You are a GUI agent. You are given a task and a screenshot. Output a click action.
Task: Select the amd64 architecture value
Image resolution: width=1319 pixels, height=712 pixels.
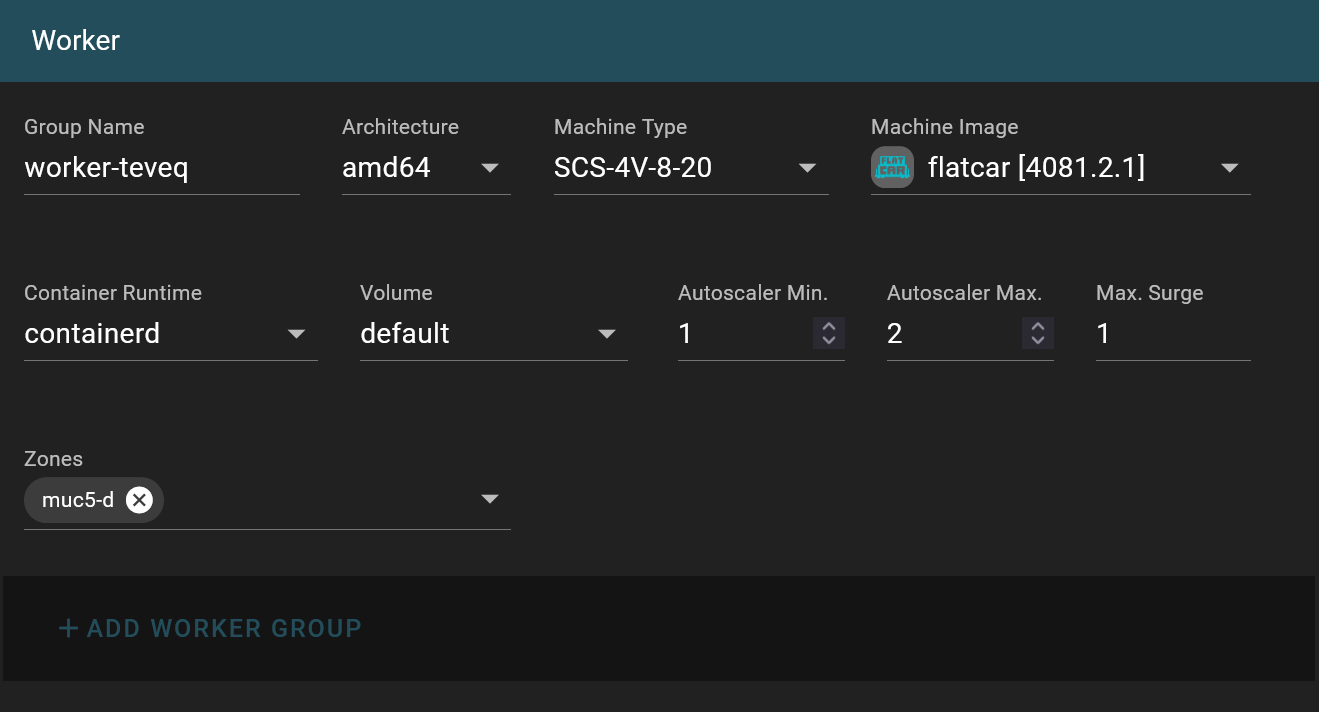coord(386,168)
